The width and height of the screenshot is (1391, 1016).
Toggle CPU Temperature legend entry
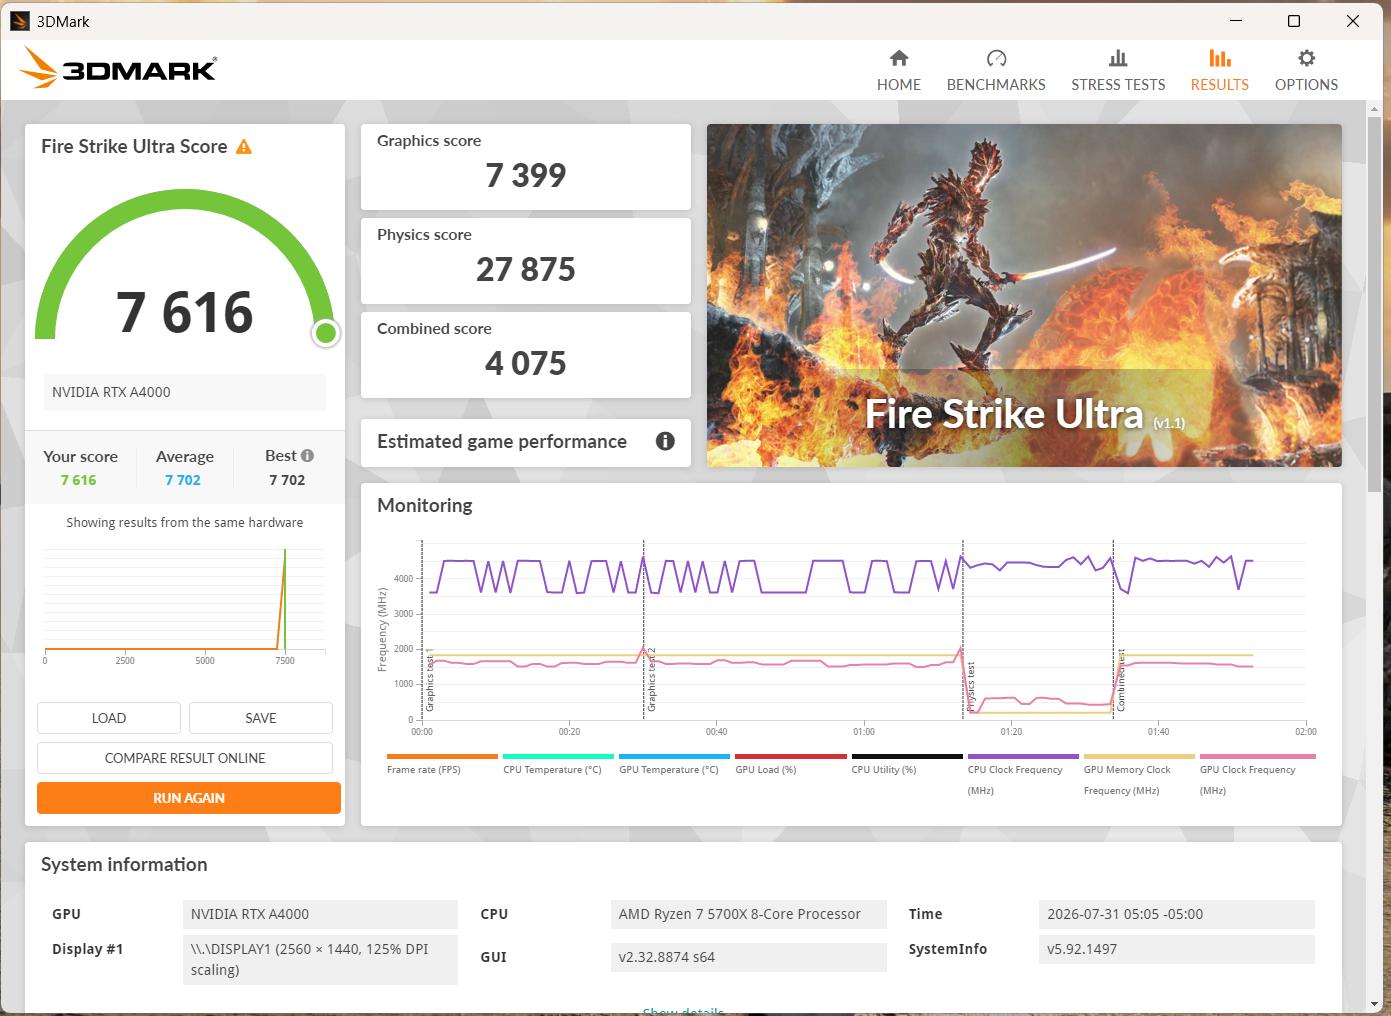pos(557,764)
